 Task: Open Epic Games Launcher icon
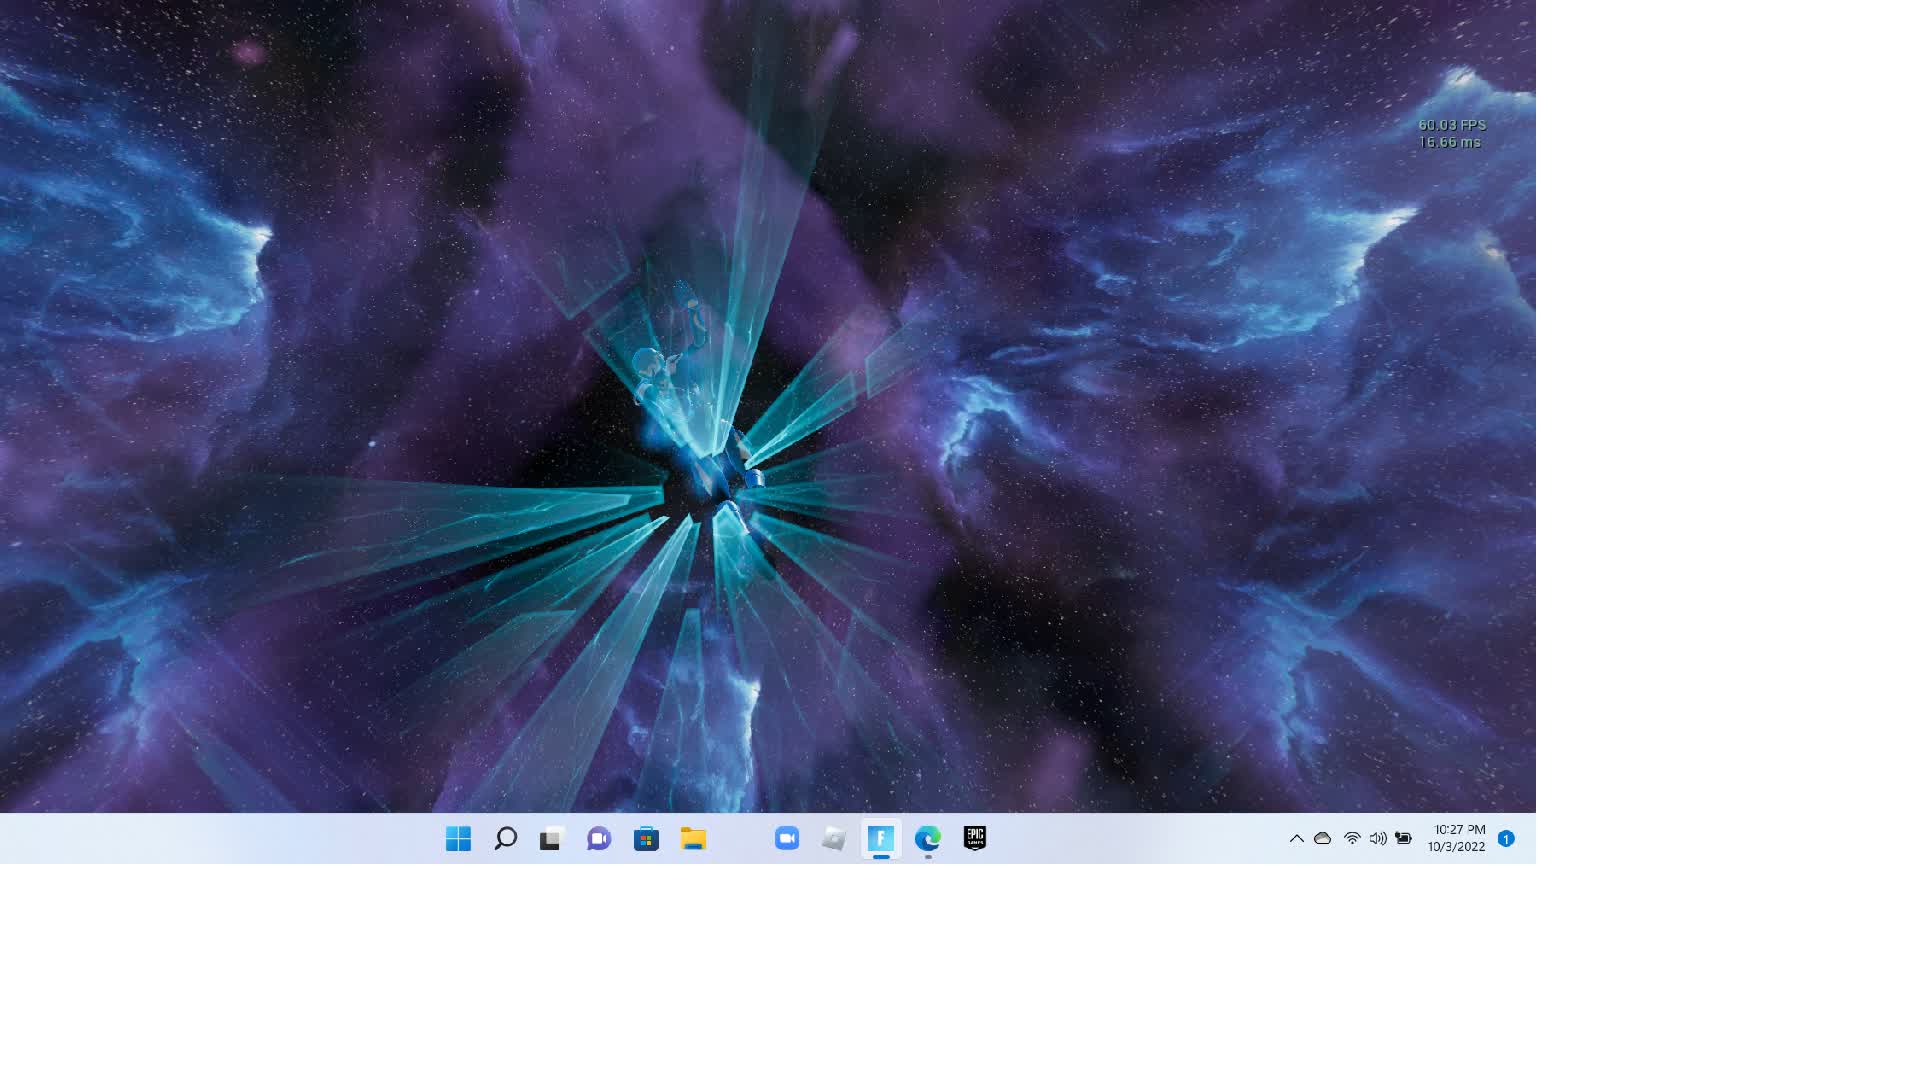click(x=975, y=839)
